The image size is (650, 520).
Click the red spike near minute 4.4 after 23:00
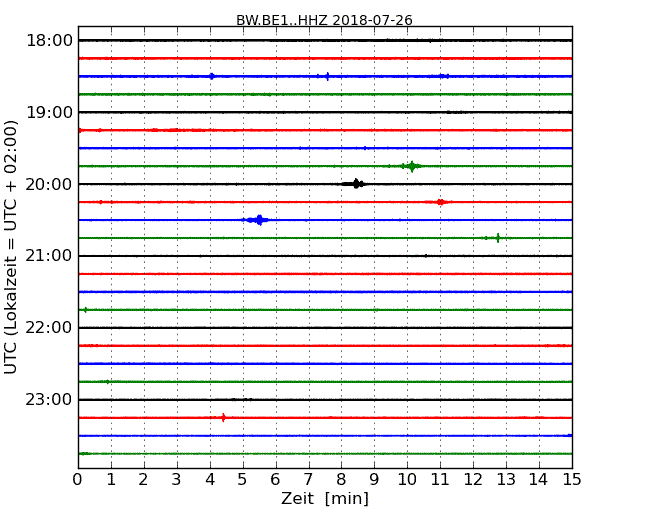223,418
